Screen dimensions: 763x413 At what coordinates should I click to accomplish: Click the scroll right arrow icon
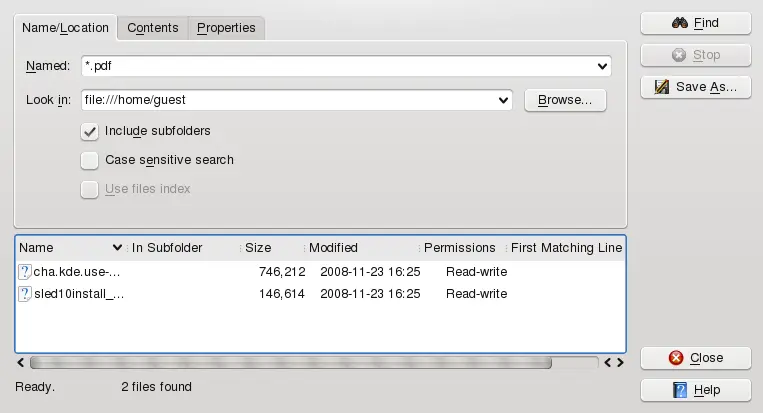click(x=620, y=362)
